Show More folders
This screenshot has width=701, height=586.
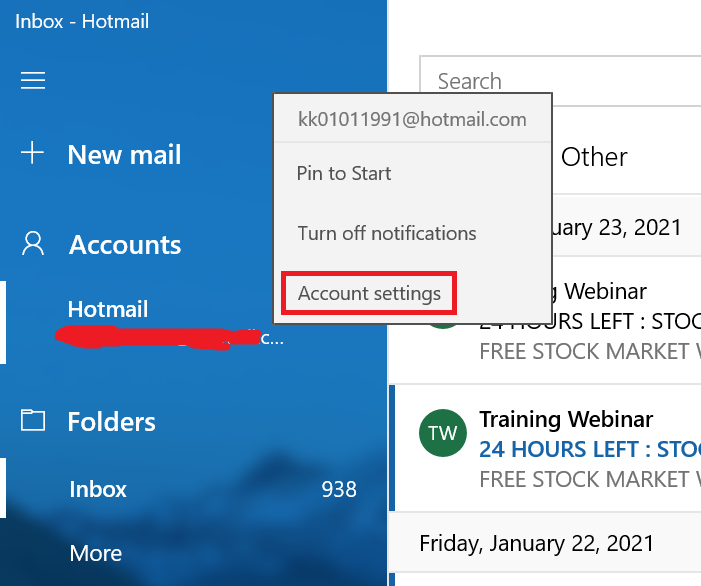(96, 553)
